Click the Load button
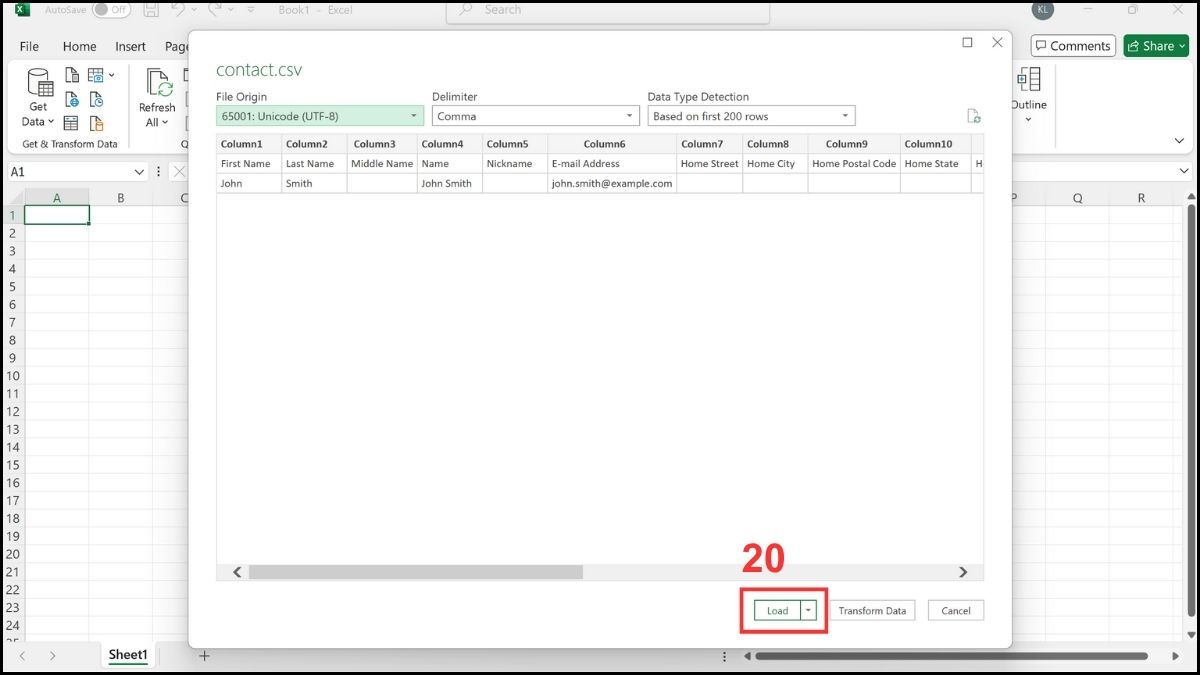Image resolution: width=1200 pixels, height=675 pixels. 779,610
